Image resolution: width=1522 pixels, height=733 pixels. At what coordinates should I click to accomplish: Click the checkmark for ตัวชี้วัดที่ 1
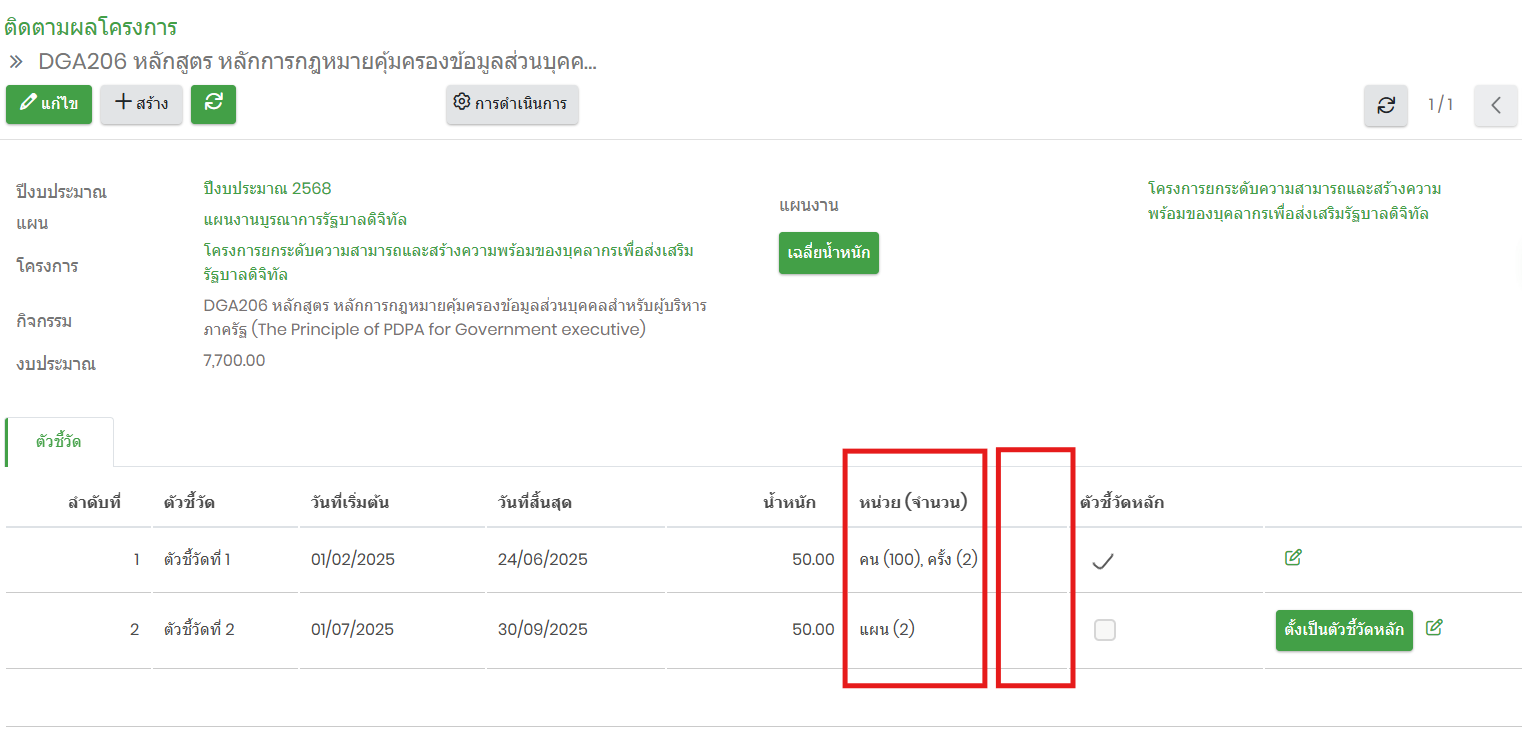(x=1103, y=561)
